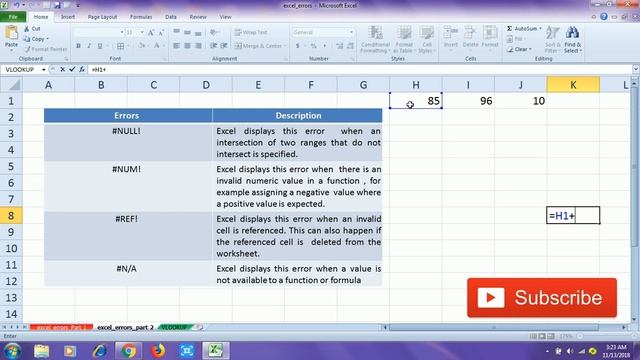Open the font size dropdown

[142, 32]
